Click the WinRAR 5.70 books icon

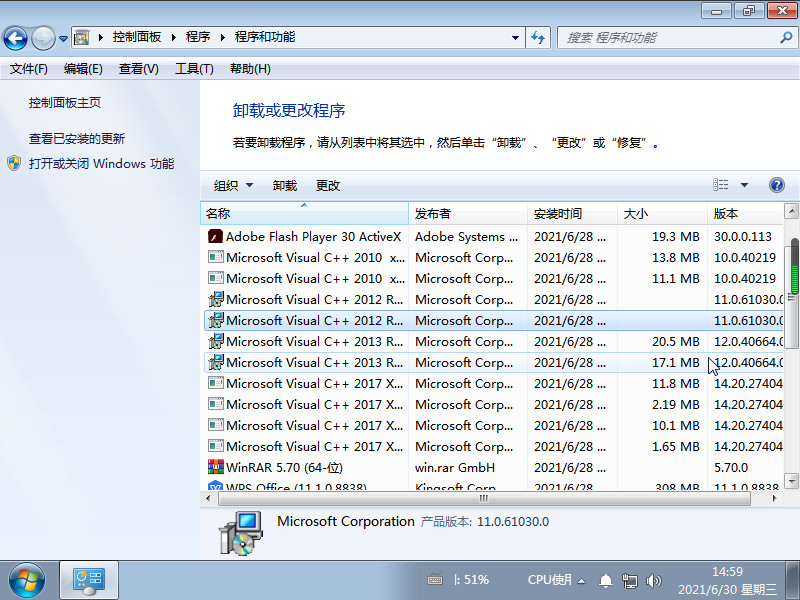click(216, 467)
